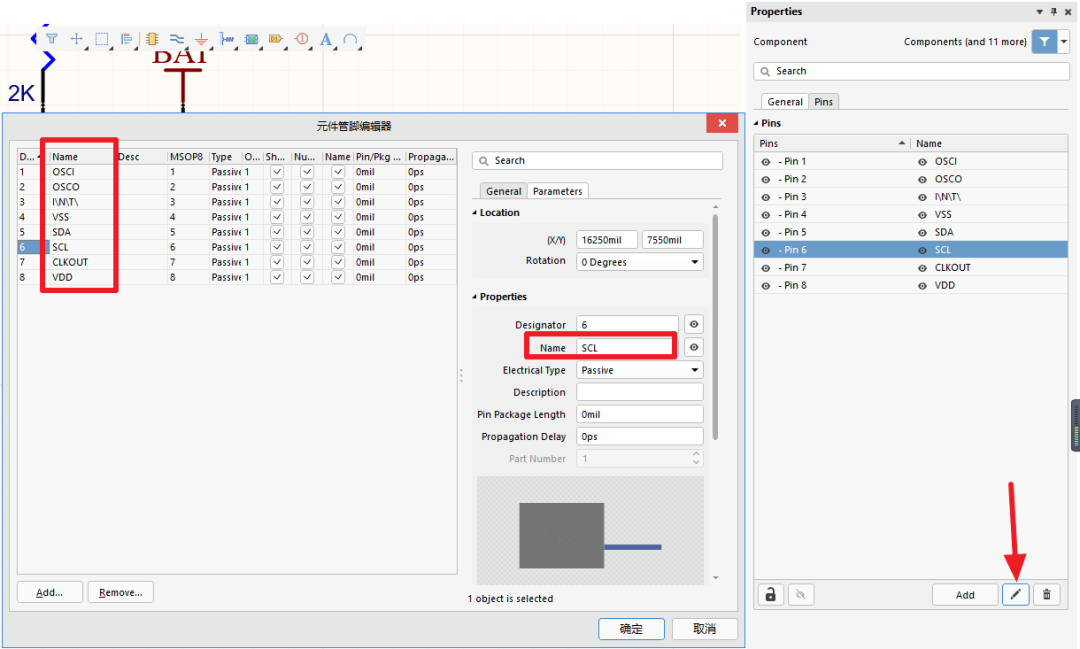Collapse the Location section

click(x=475, y=213)
